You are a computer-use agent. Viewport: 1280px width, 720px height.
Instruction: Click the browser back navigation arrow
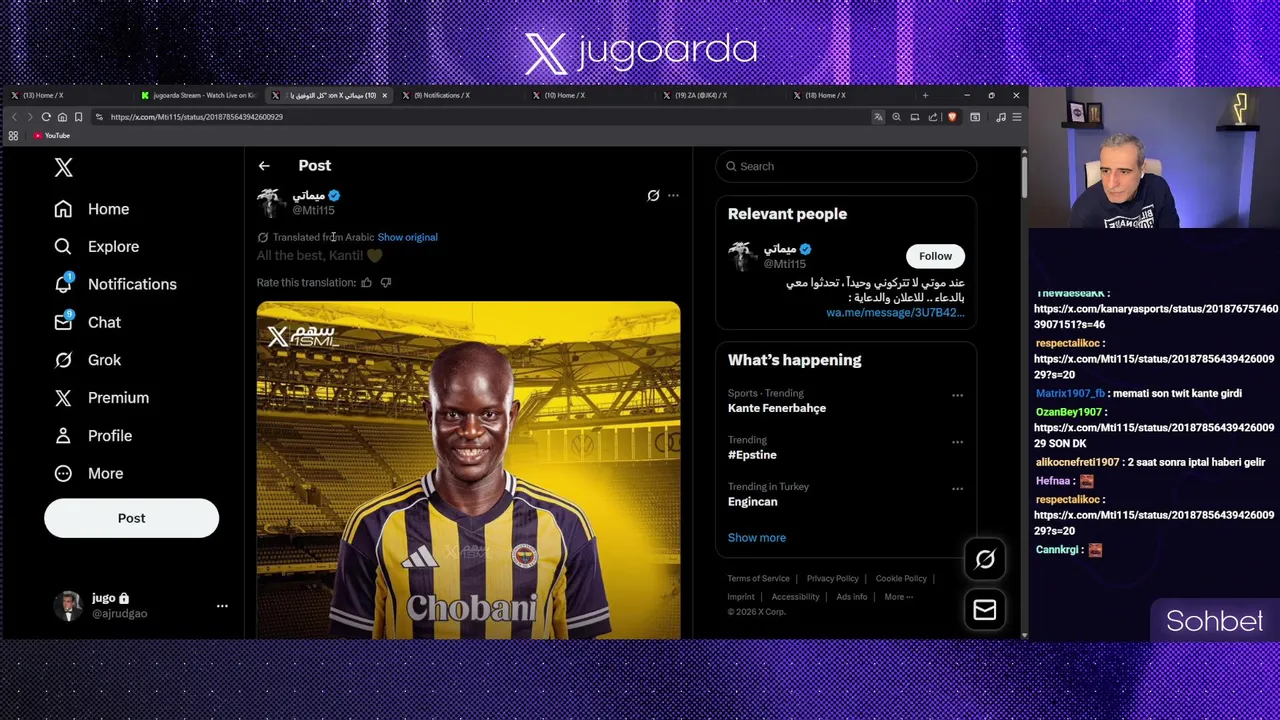click(x=14, y=117)
